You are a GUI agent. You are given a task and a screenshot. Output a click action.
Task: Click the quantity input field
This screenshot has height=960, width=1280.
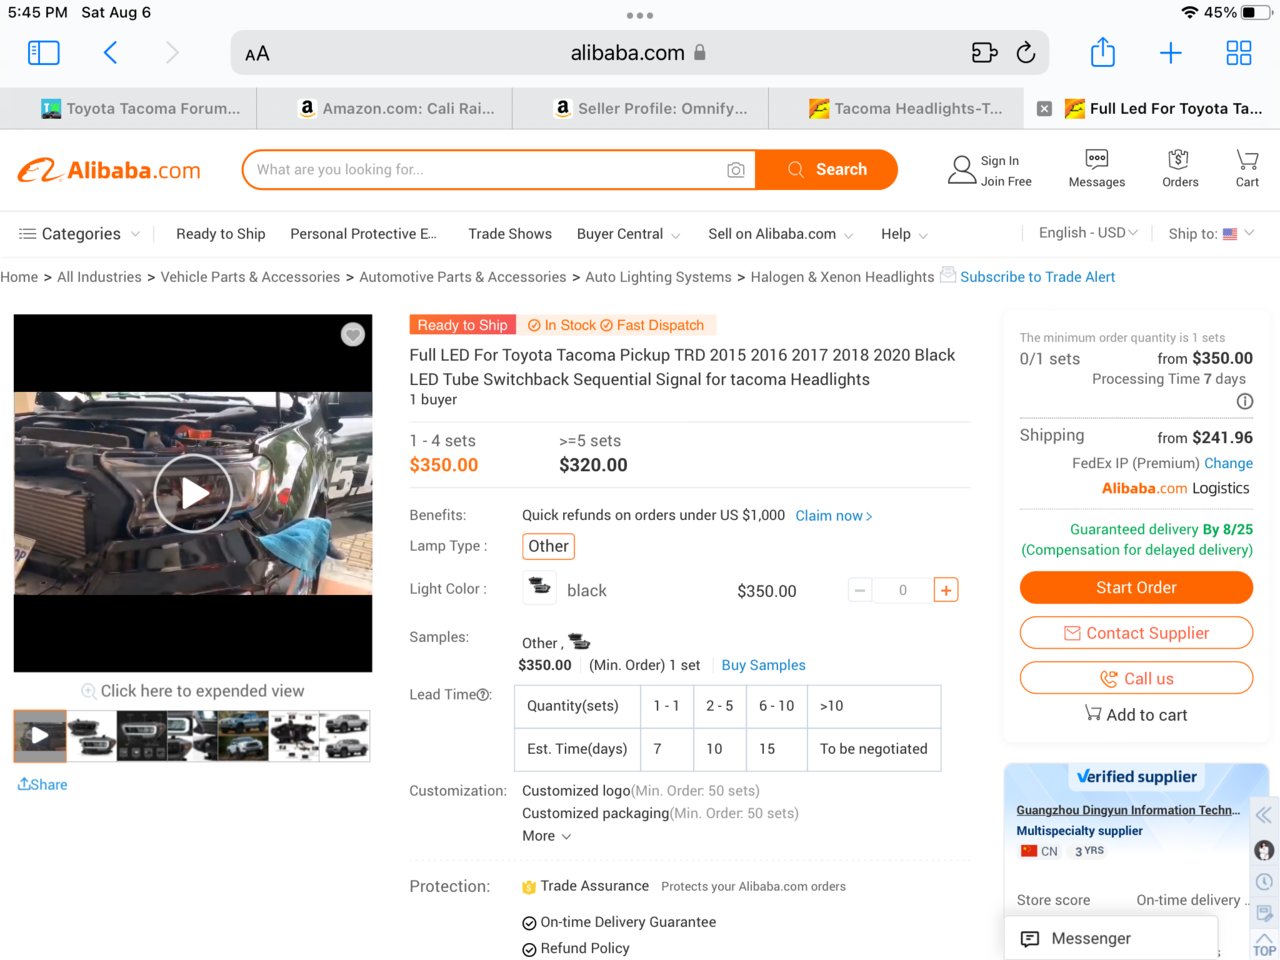tap(902, 590)
